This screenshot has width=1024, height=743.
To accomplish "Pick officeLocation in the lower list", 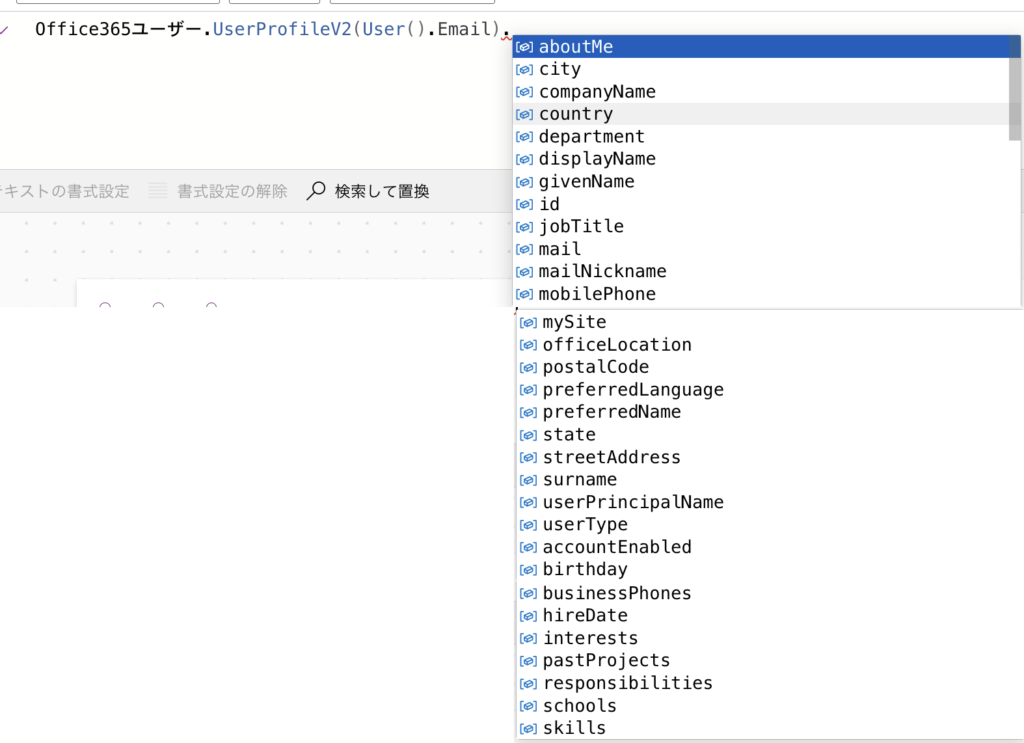I will tap(617, 345).
